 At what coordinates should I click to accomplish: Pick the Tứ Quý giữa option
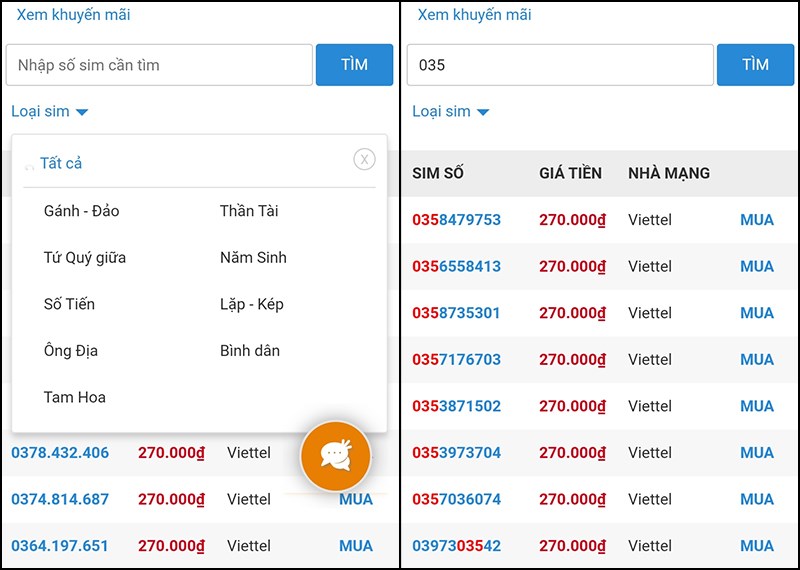[x=85, y=258]
